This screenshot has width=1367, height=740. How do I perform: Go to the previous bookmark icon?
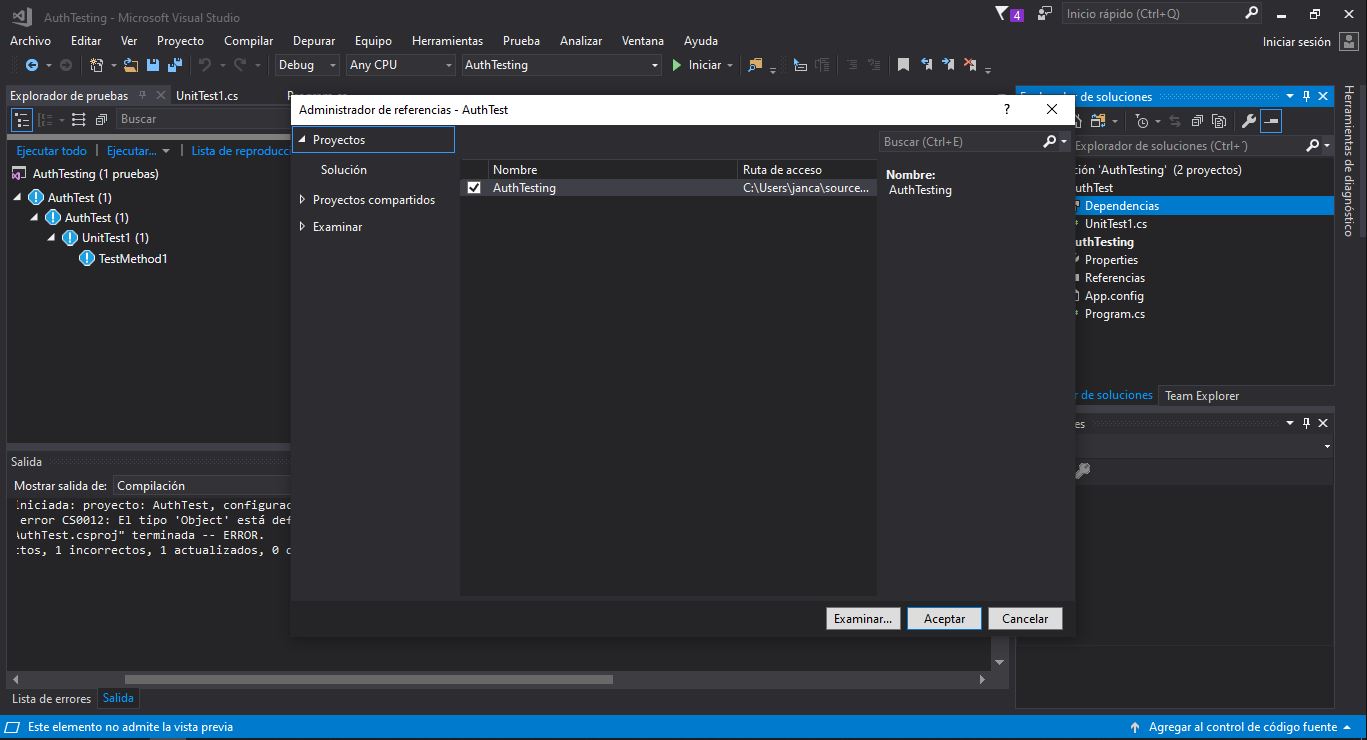(x=926, y=65)
